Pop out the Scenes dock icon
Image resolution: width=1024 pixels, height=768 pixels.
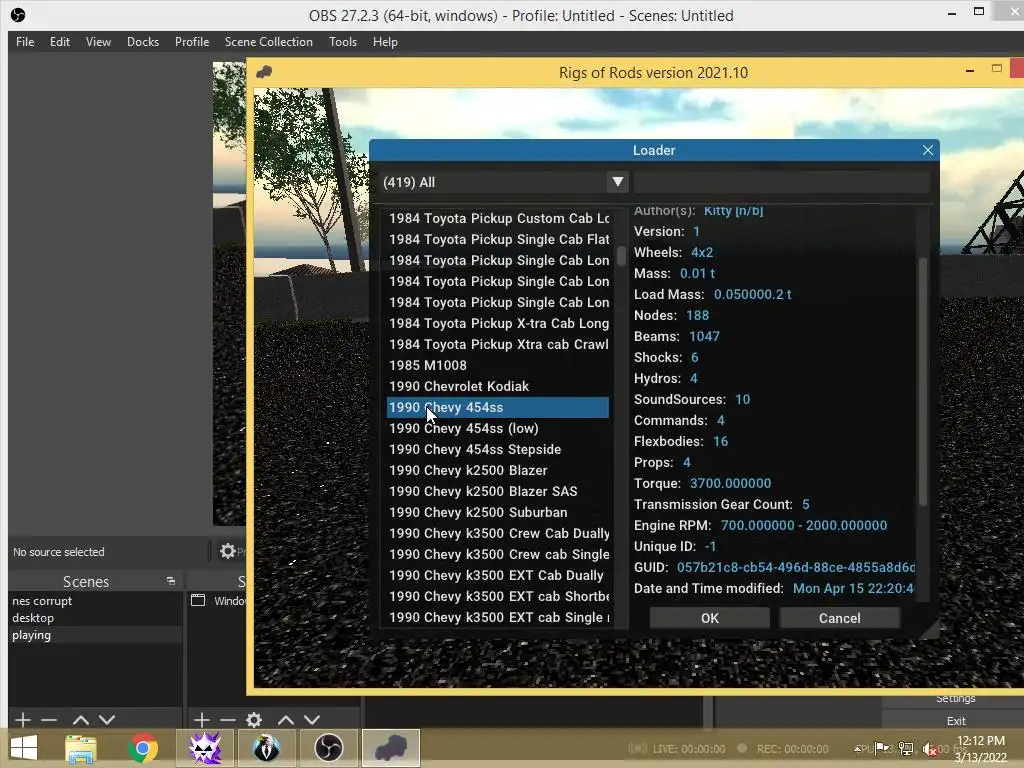tap(171, 581)
